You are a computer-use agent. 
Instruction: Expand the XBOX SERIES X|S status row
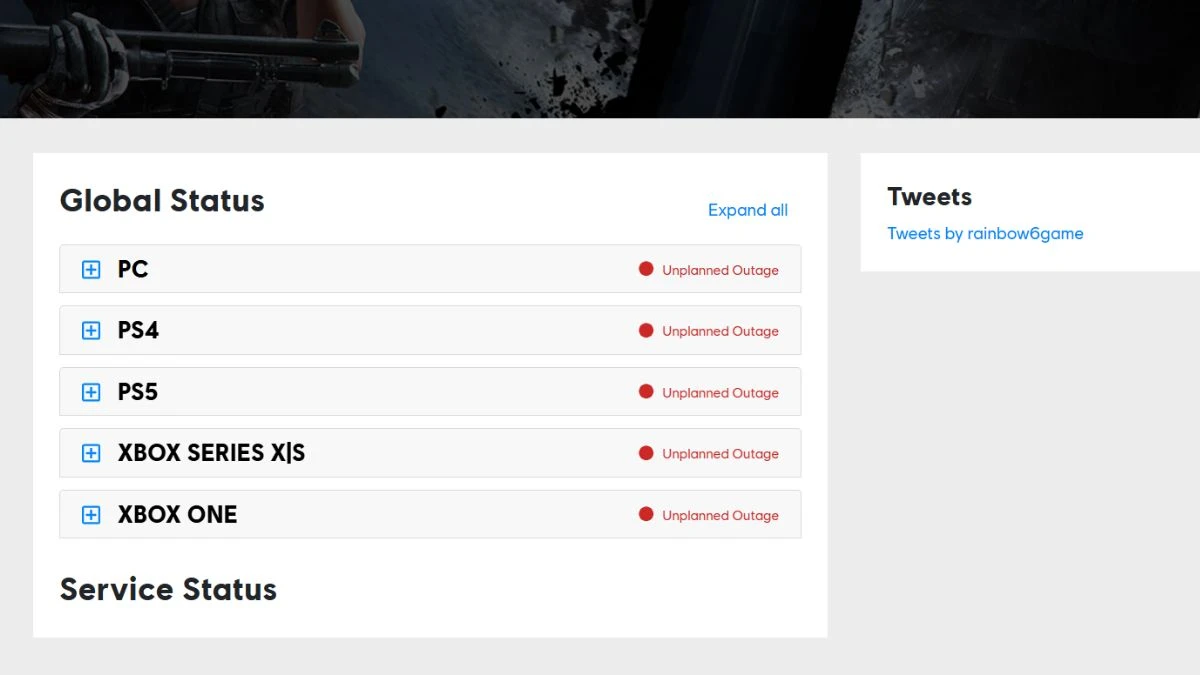(90, 453)
